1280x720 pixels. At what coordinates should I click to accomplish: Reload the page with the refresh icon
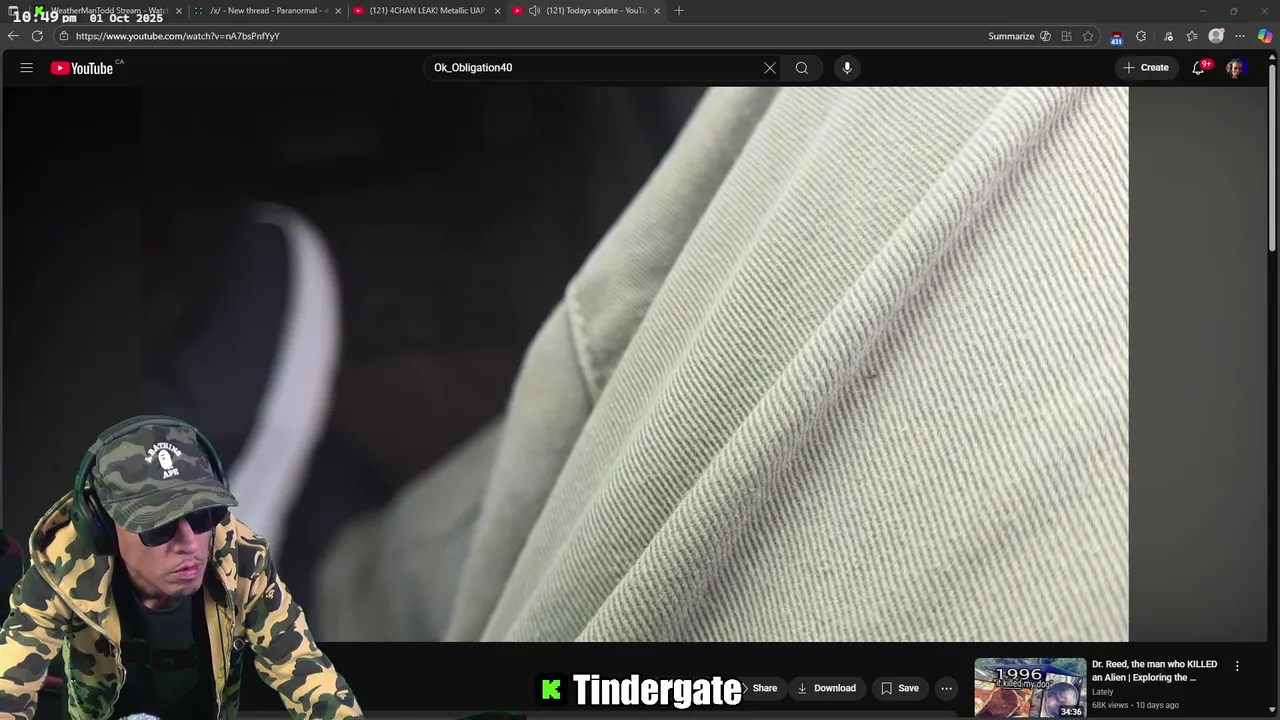pos(37,36)
